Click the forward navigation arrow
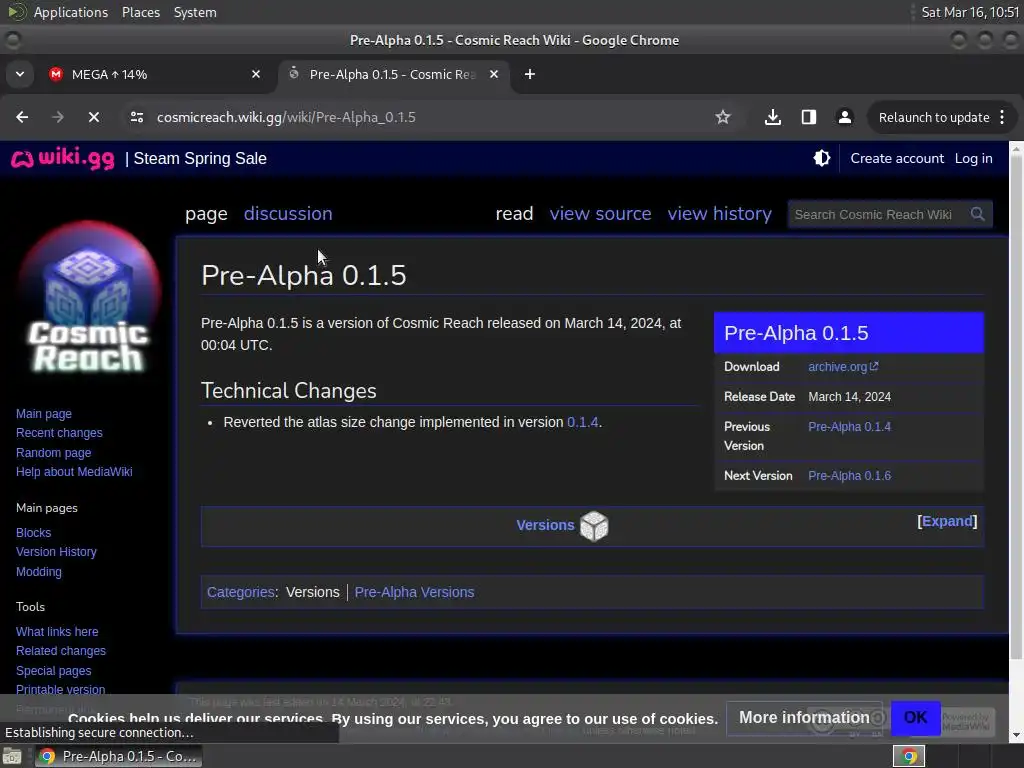 click(58, 117)
